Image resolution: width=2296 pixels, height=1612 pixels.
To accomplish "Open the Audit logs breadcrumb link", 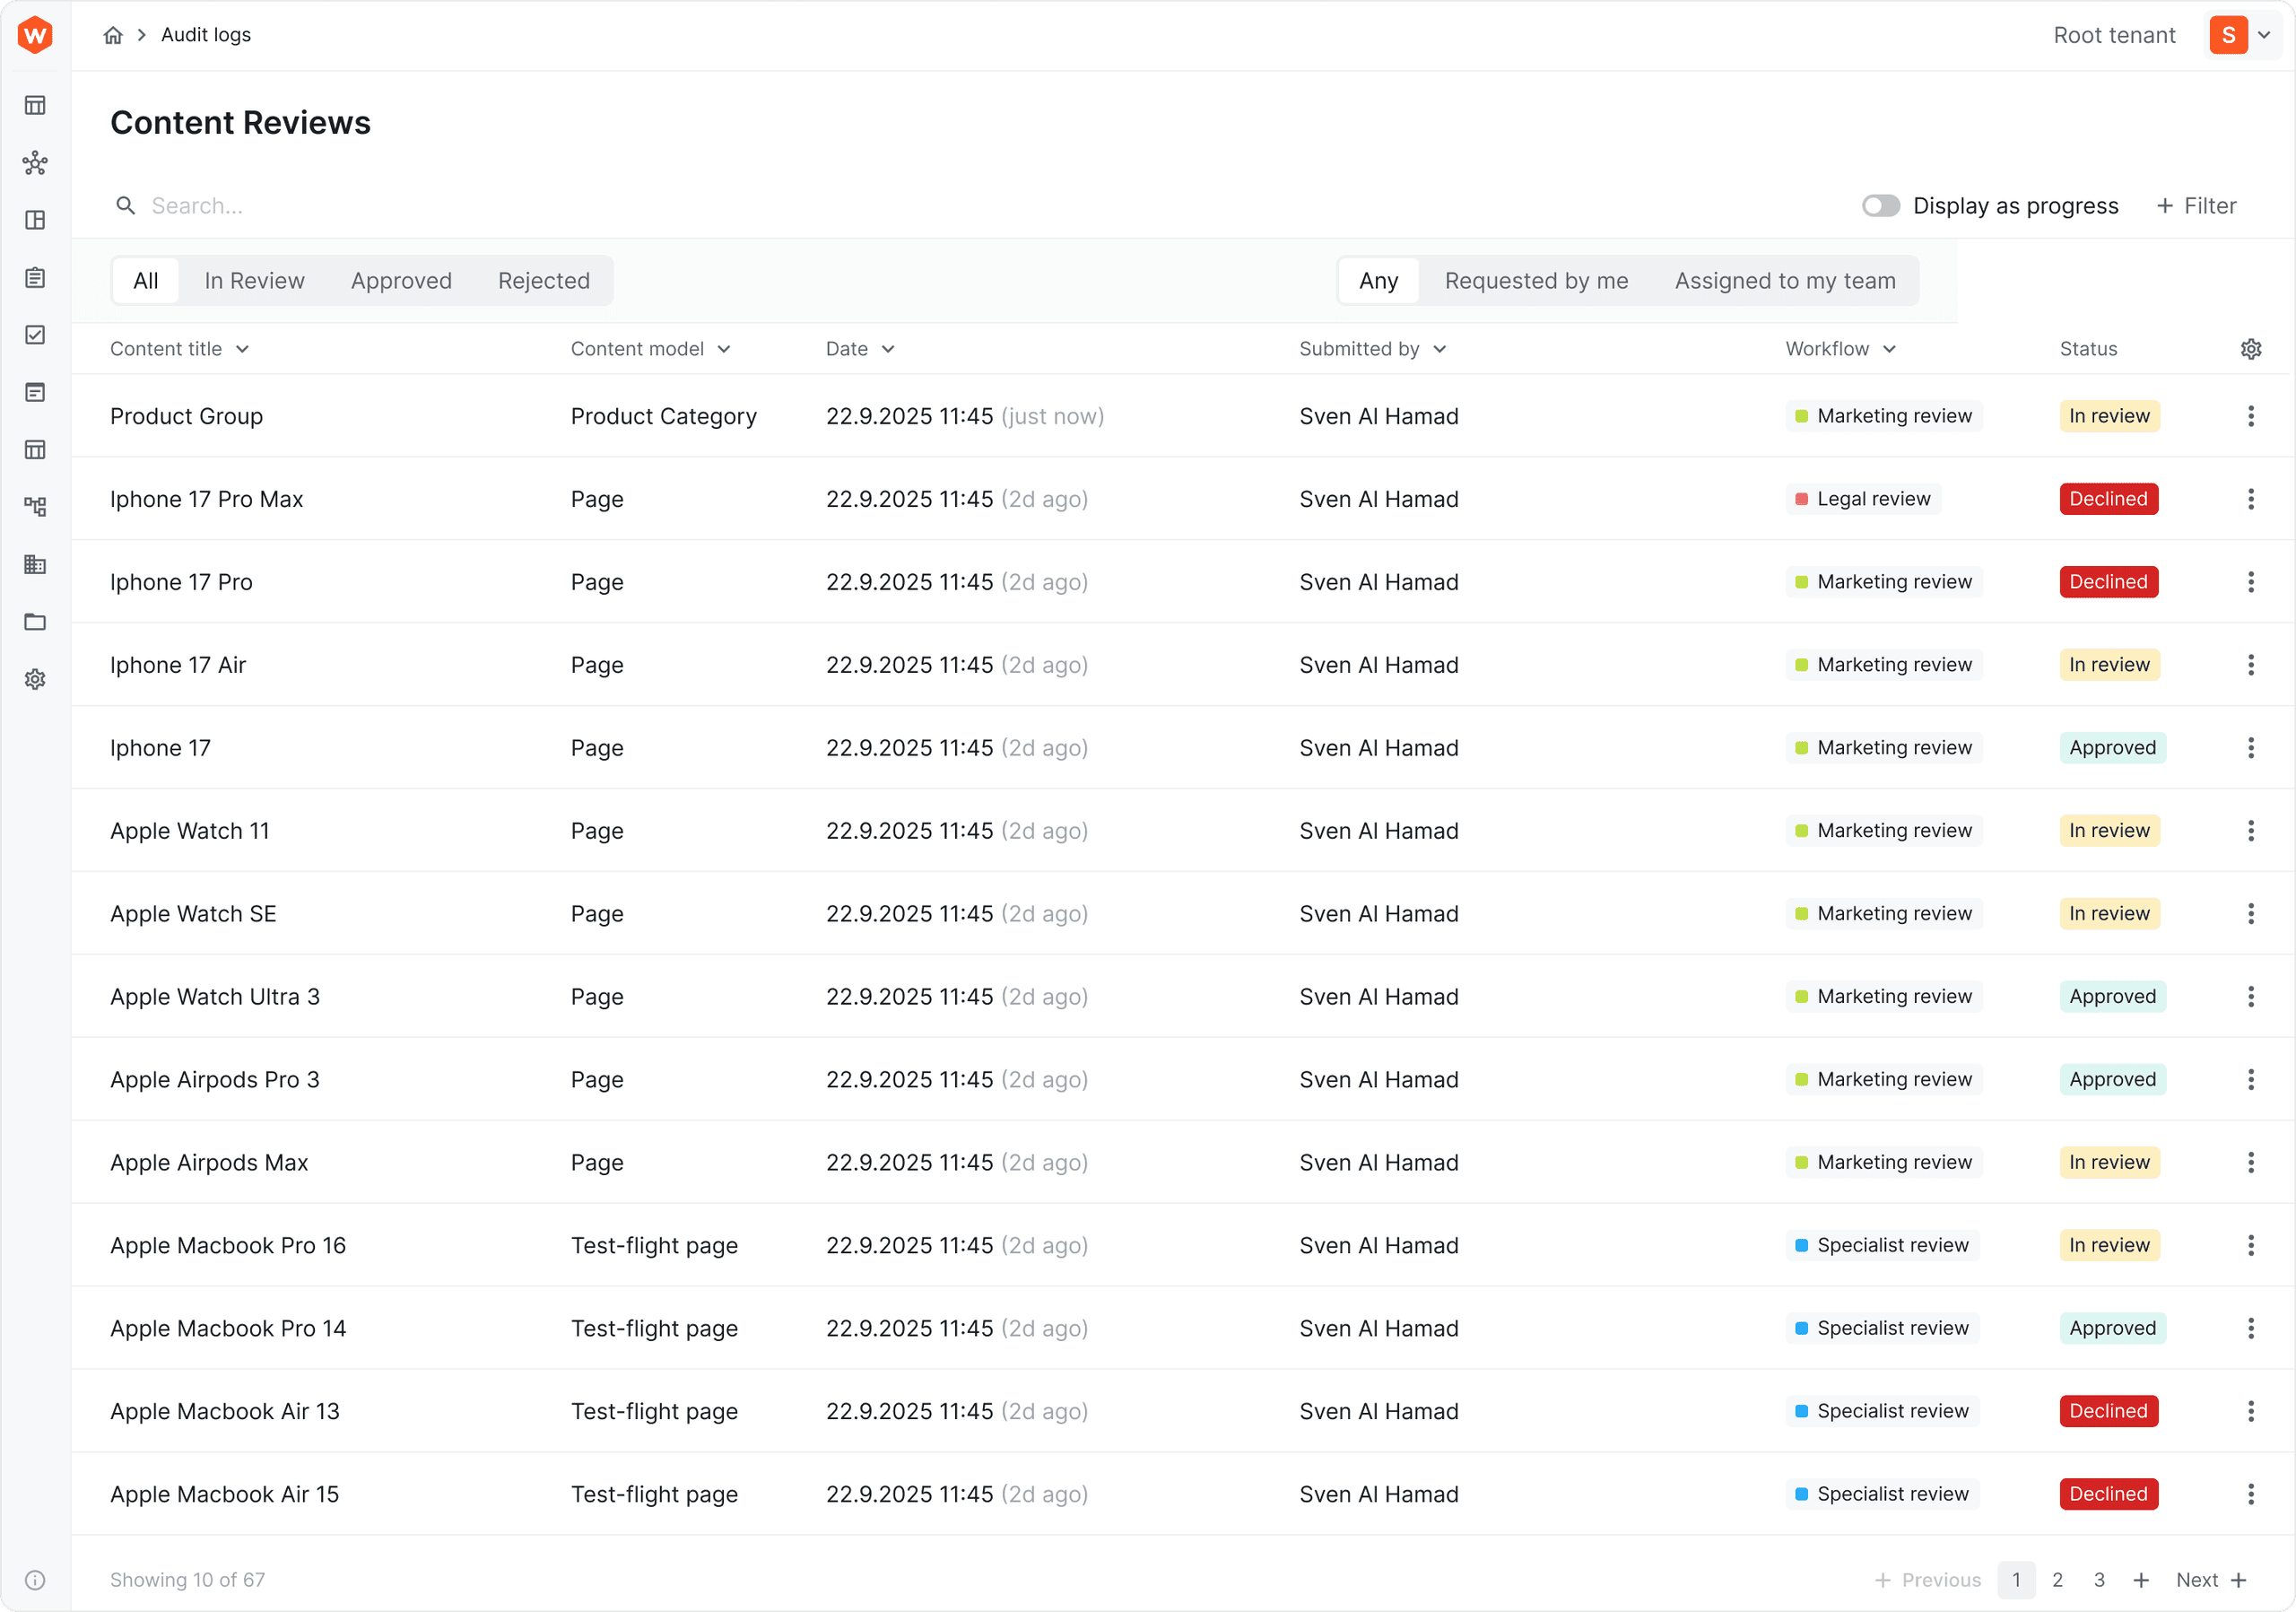I will point(205,34).
